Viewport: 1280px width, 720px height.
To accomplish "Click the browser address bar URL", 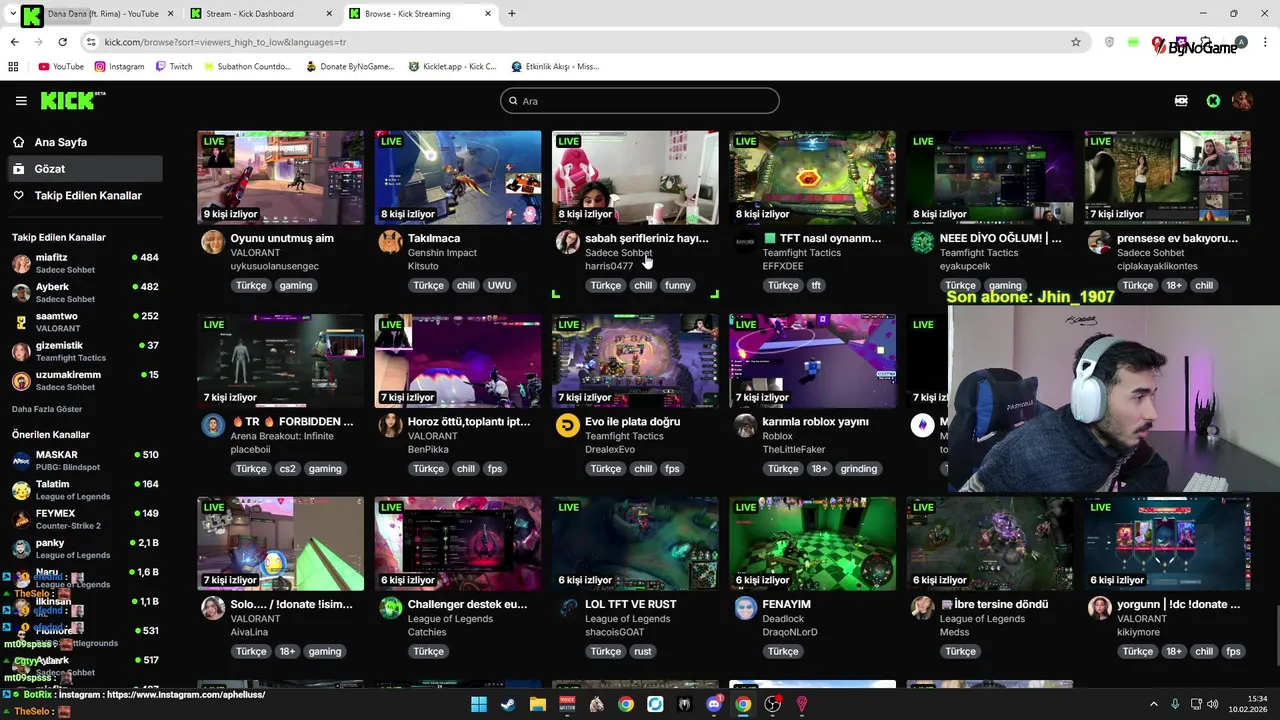I will click(x=226, y=42).
